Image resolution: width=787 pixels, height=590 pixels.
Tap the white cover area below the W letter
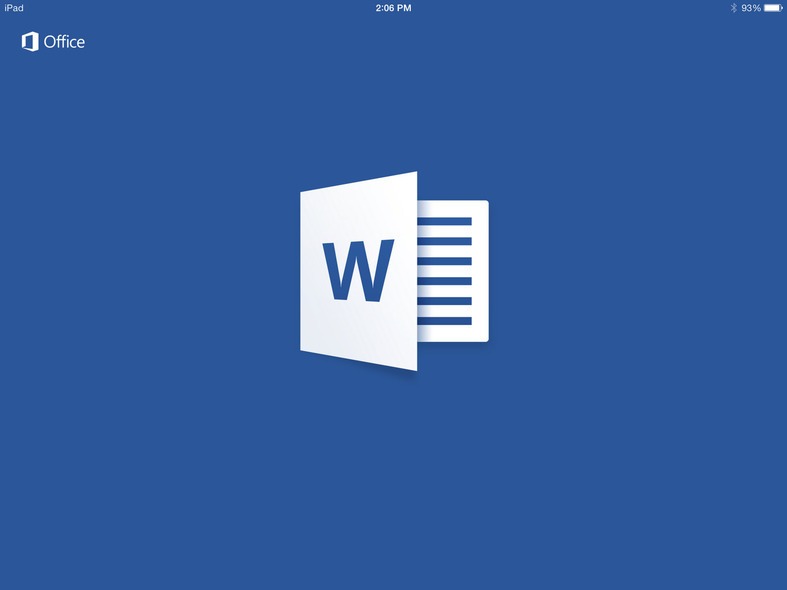360,335
